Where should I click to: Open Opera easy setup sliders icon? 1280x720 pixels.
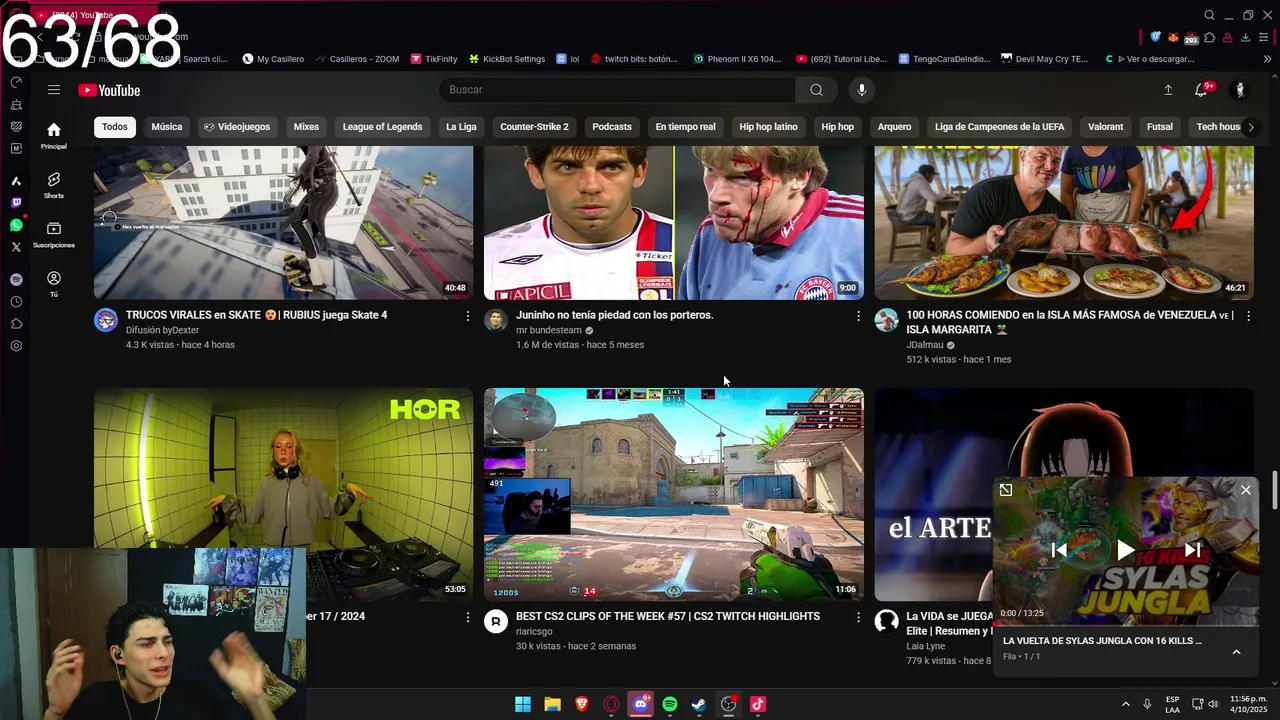tap(1265, 37)
